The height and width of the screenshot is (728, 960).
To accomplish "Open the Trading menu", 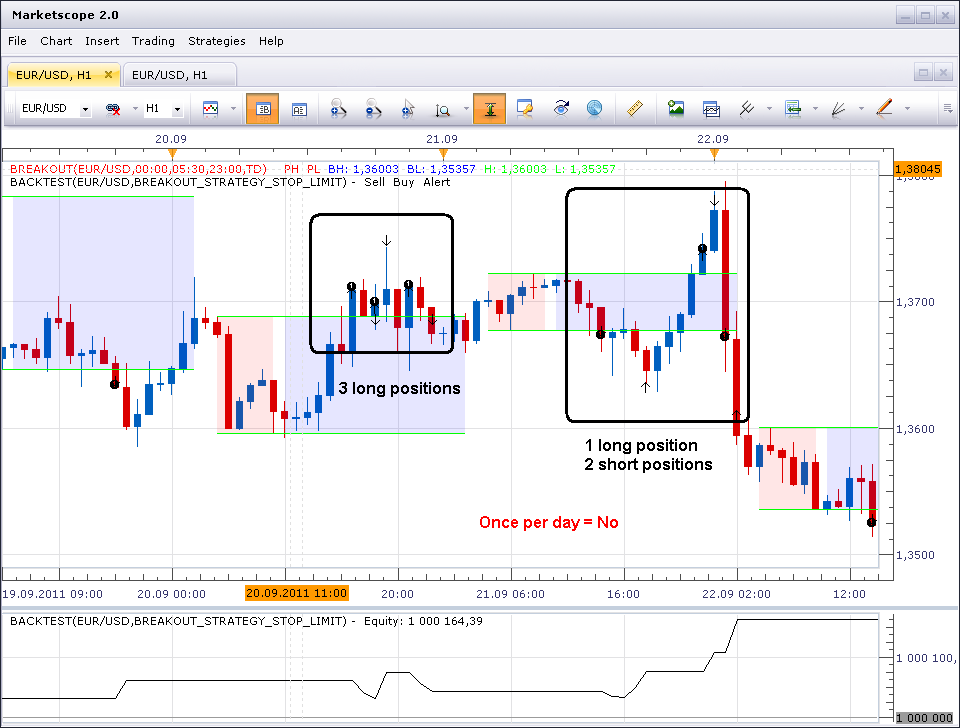I will coord(153,41).
